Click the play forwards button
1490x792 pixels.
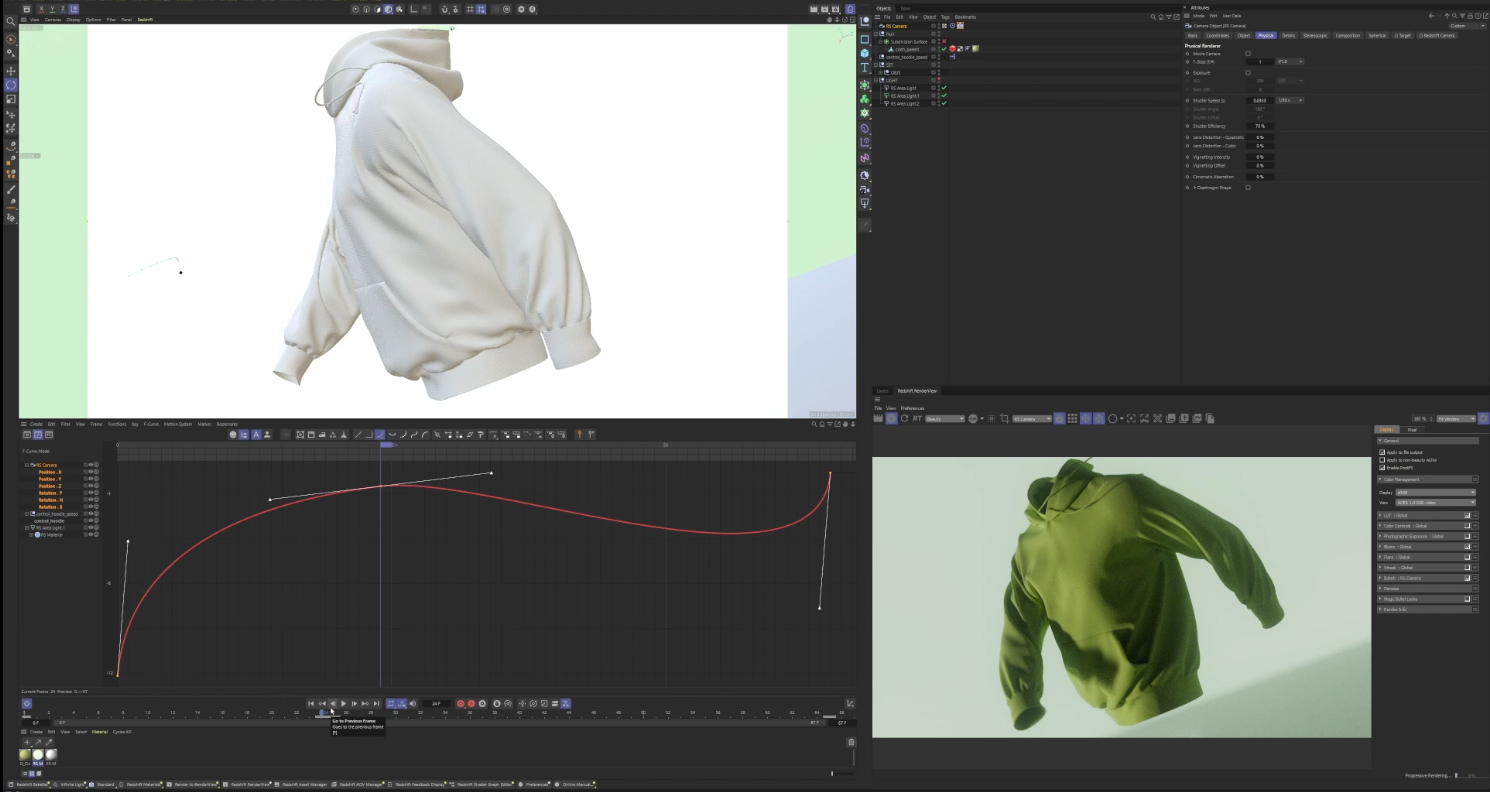344,703
